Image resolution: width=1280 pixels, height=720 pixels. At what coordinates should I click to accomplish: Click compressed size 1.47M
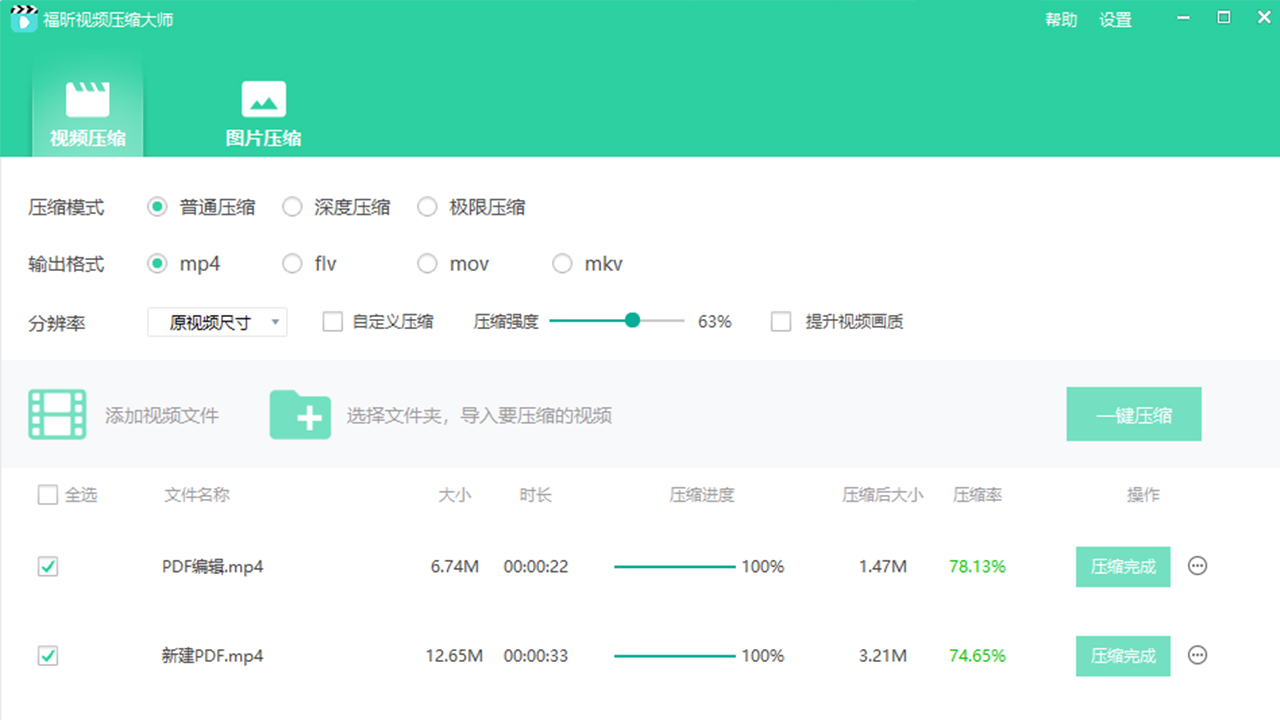[883, 566]
